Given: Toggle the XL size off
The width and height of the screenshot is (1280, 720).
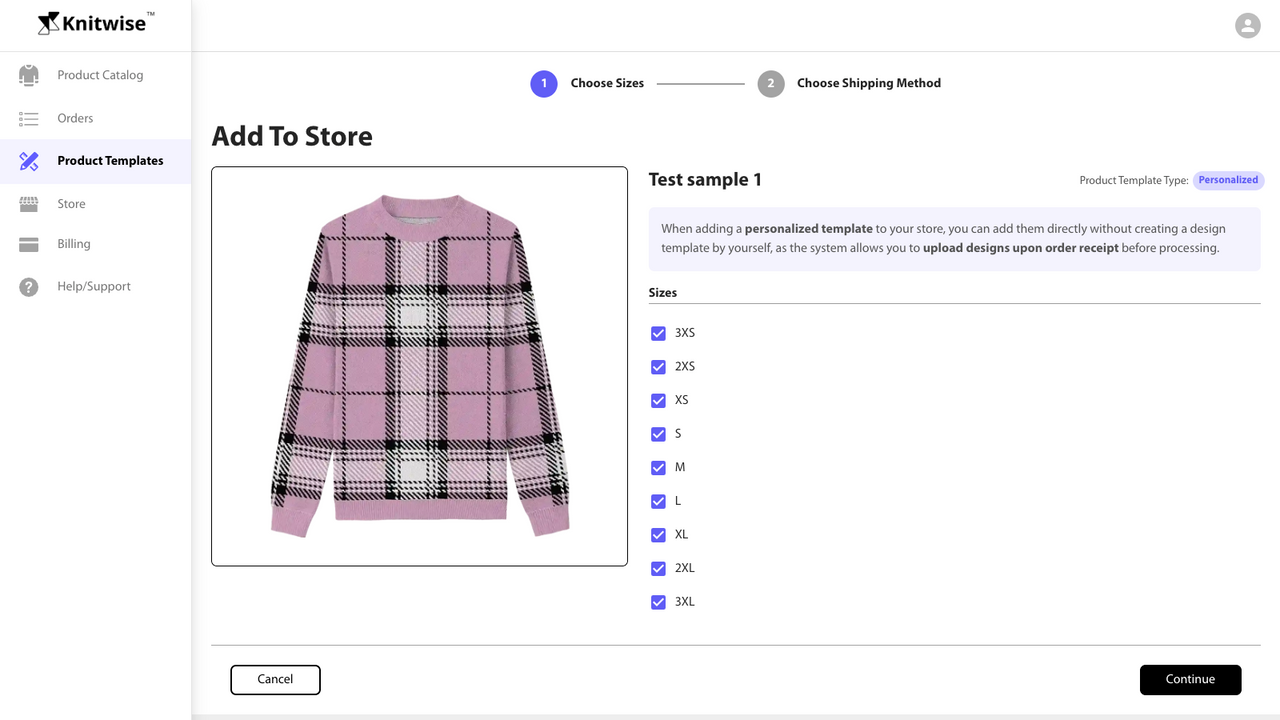Looking at the screenshot, I should 658,534.
